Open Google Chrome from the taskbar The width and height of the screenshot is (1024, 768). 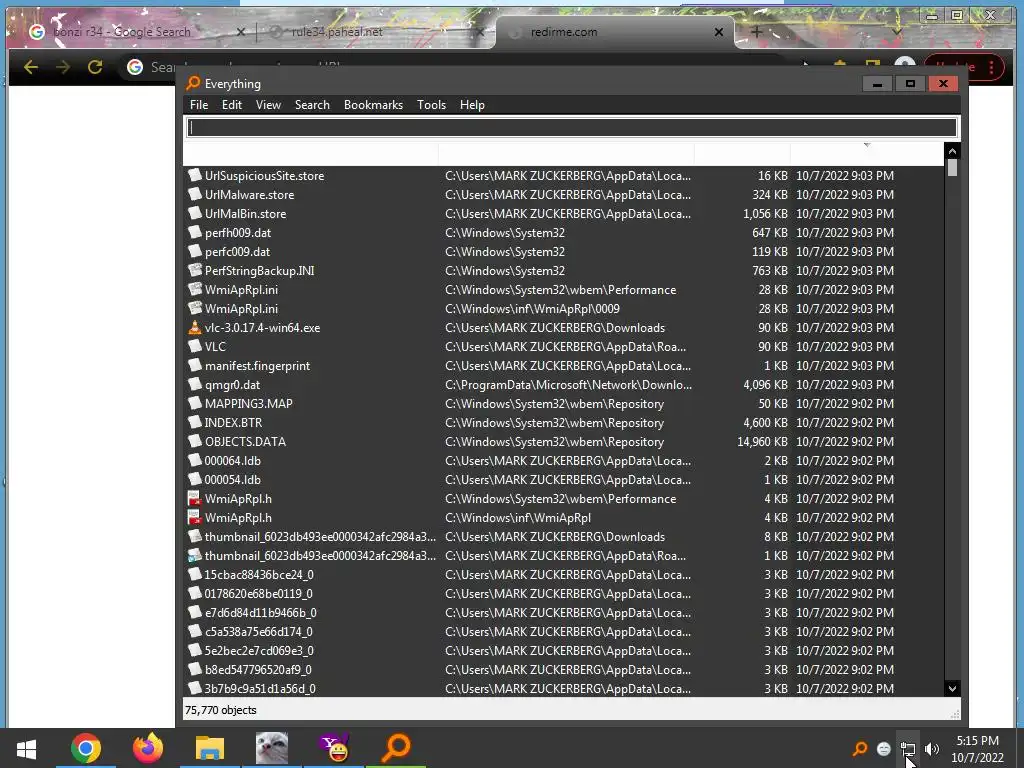click(x=86, y=748)
